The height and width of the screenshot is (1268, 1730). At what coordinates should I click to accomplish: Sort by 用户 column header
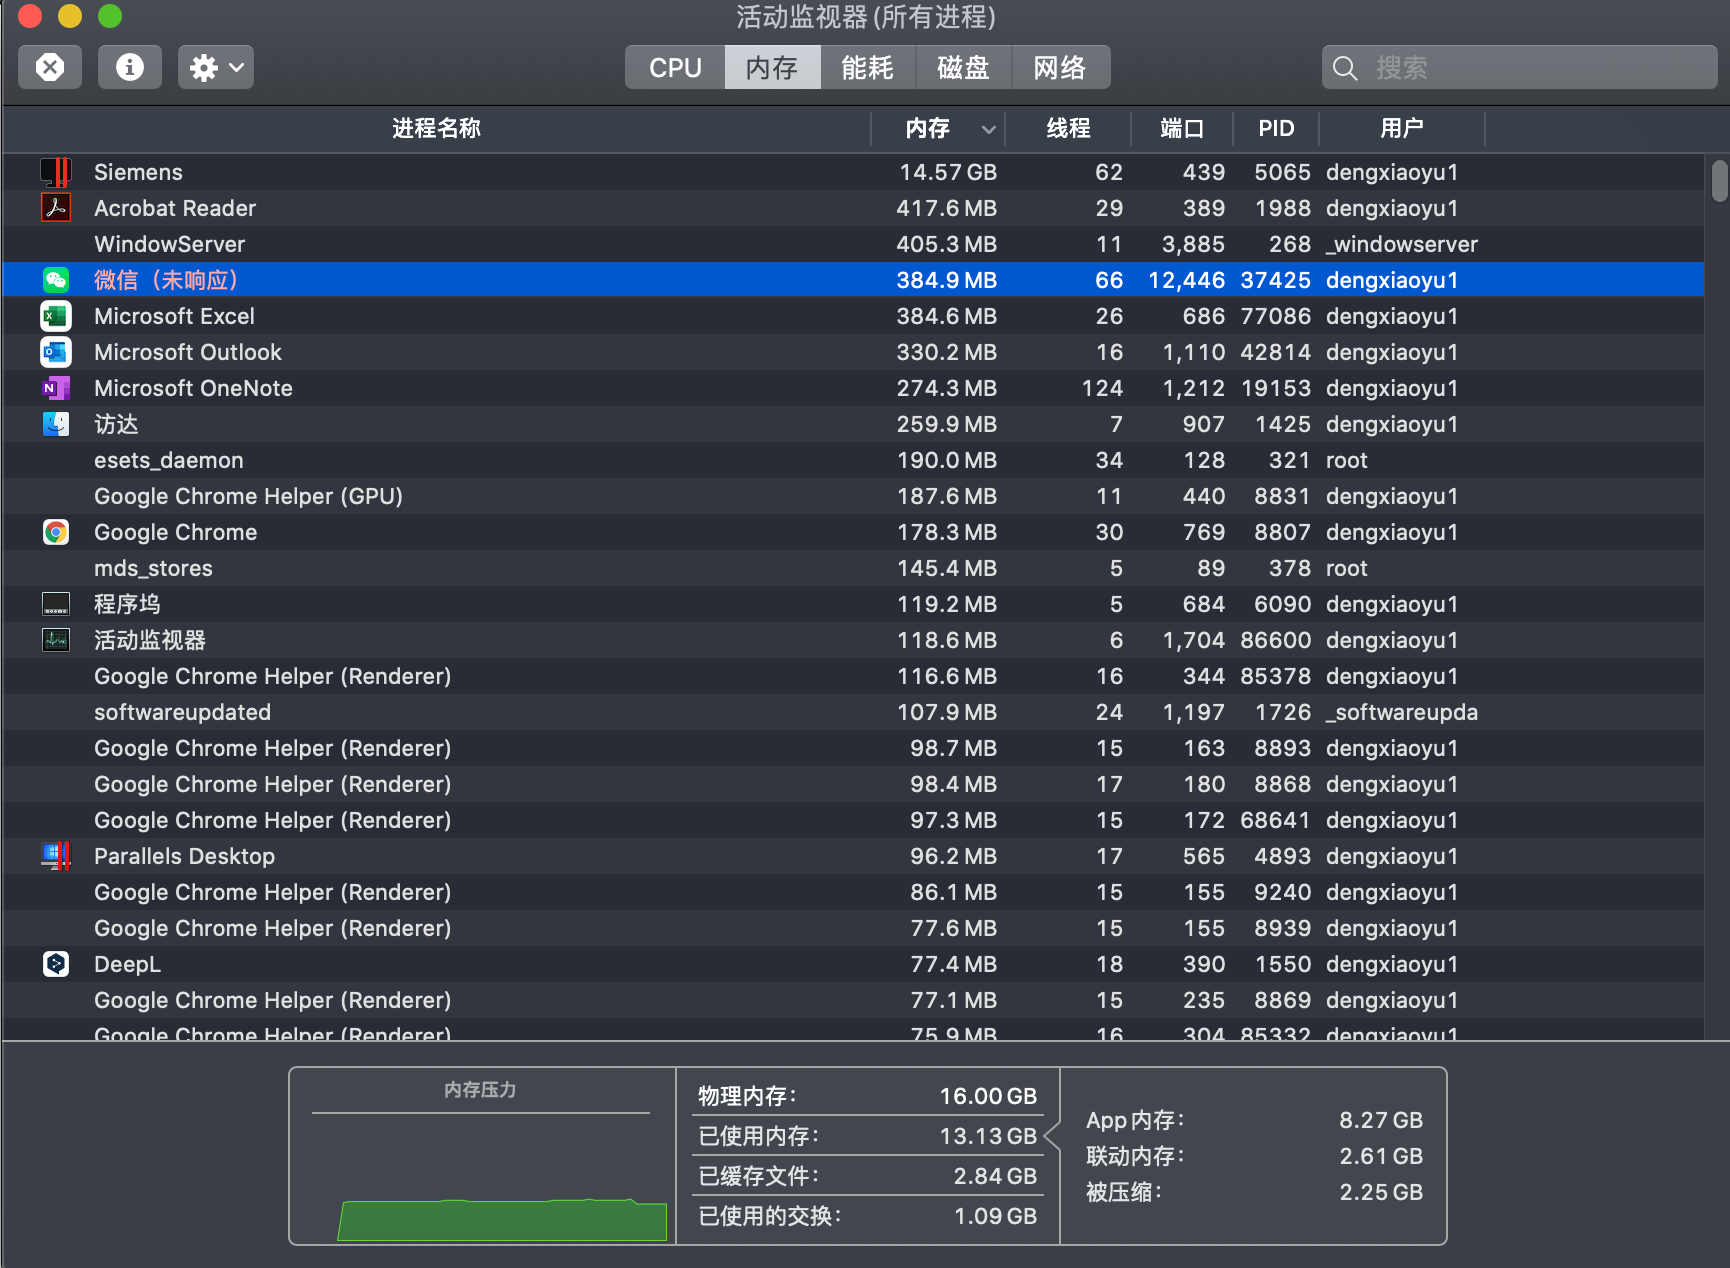click(x=1402, y=128)
